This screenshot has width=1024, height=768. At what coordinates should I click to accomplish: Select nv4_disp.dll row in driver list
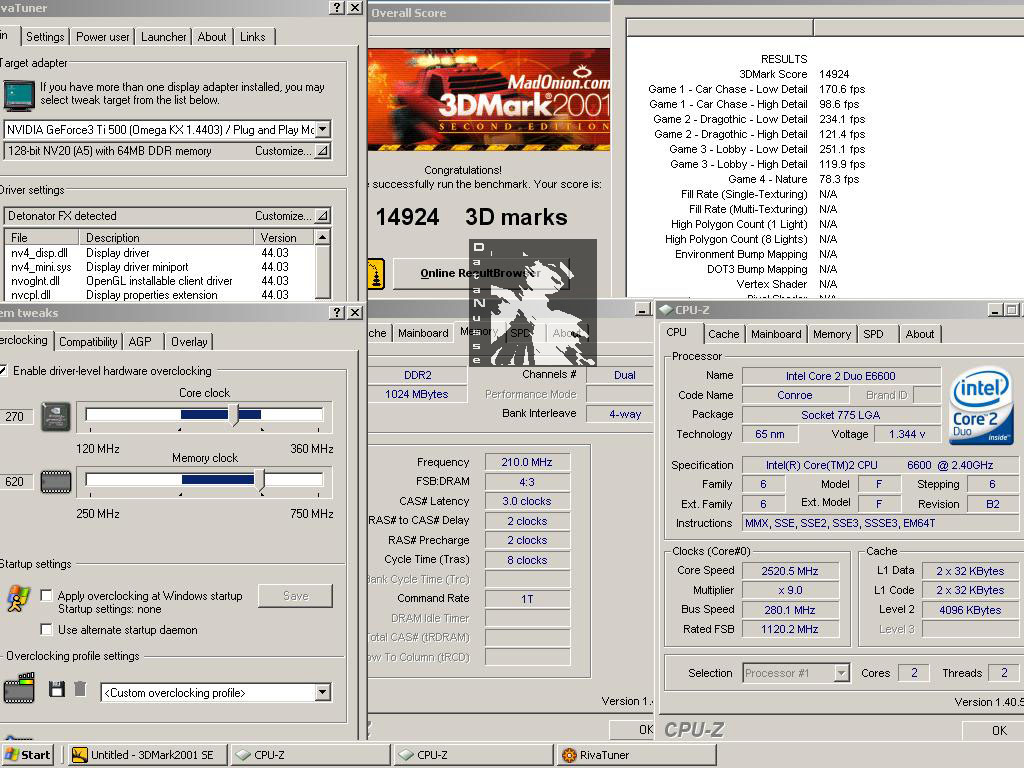tap(159, 253)
